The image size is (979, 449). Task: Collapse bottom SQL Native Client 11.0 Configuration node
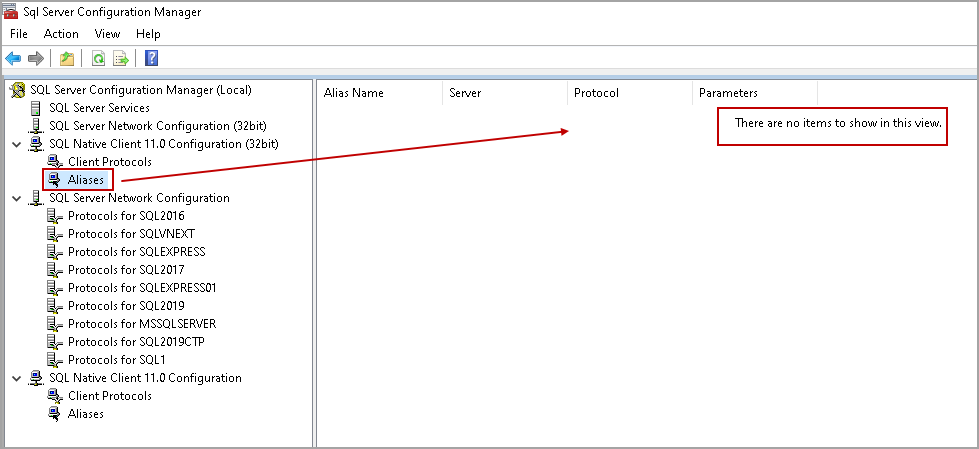(16, 378)
